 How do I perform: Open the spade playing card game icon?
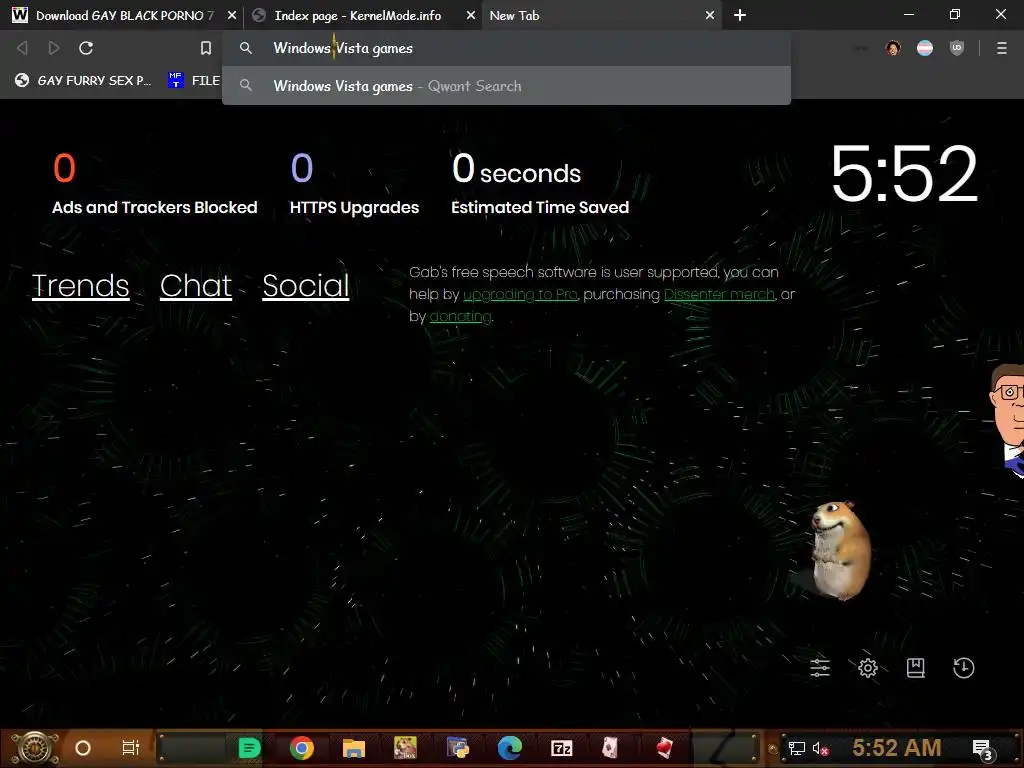tap(610, 748)
